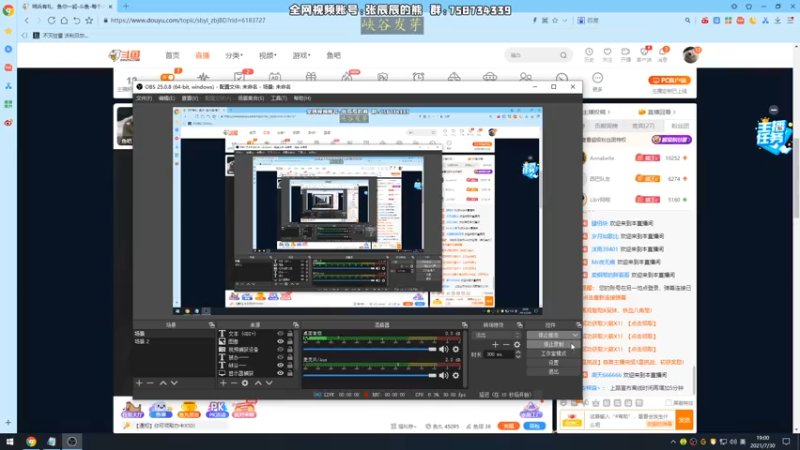Toggle the orange switch in Douyu streamer toolbar
This screenshot has height=450, width=800.
pyautogui.click(x=167, y=77)
